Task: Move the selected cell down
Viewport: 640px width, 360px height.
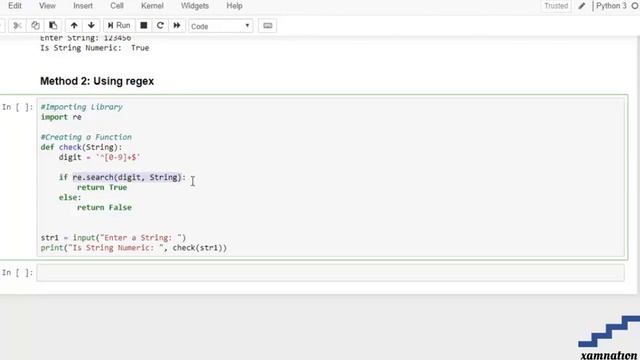Action: pos(91,26)
